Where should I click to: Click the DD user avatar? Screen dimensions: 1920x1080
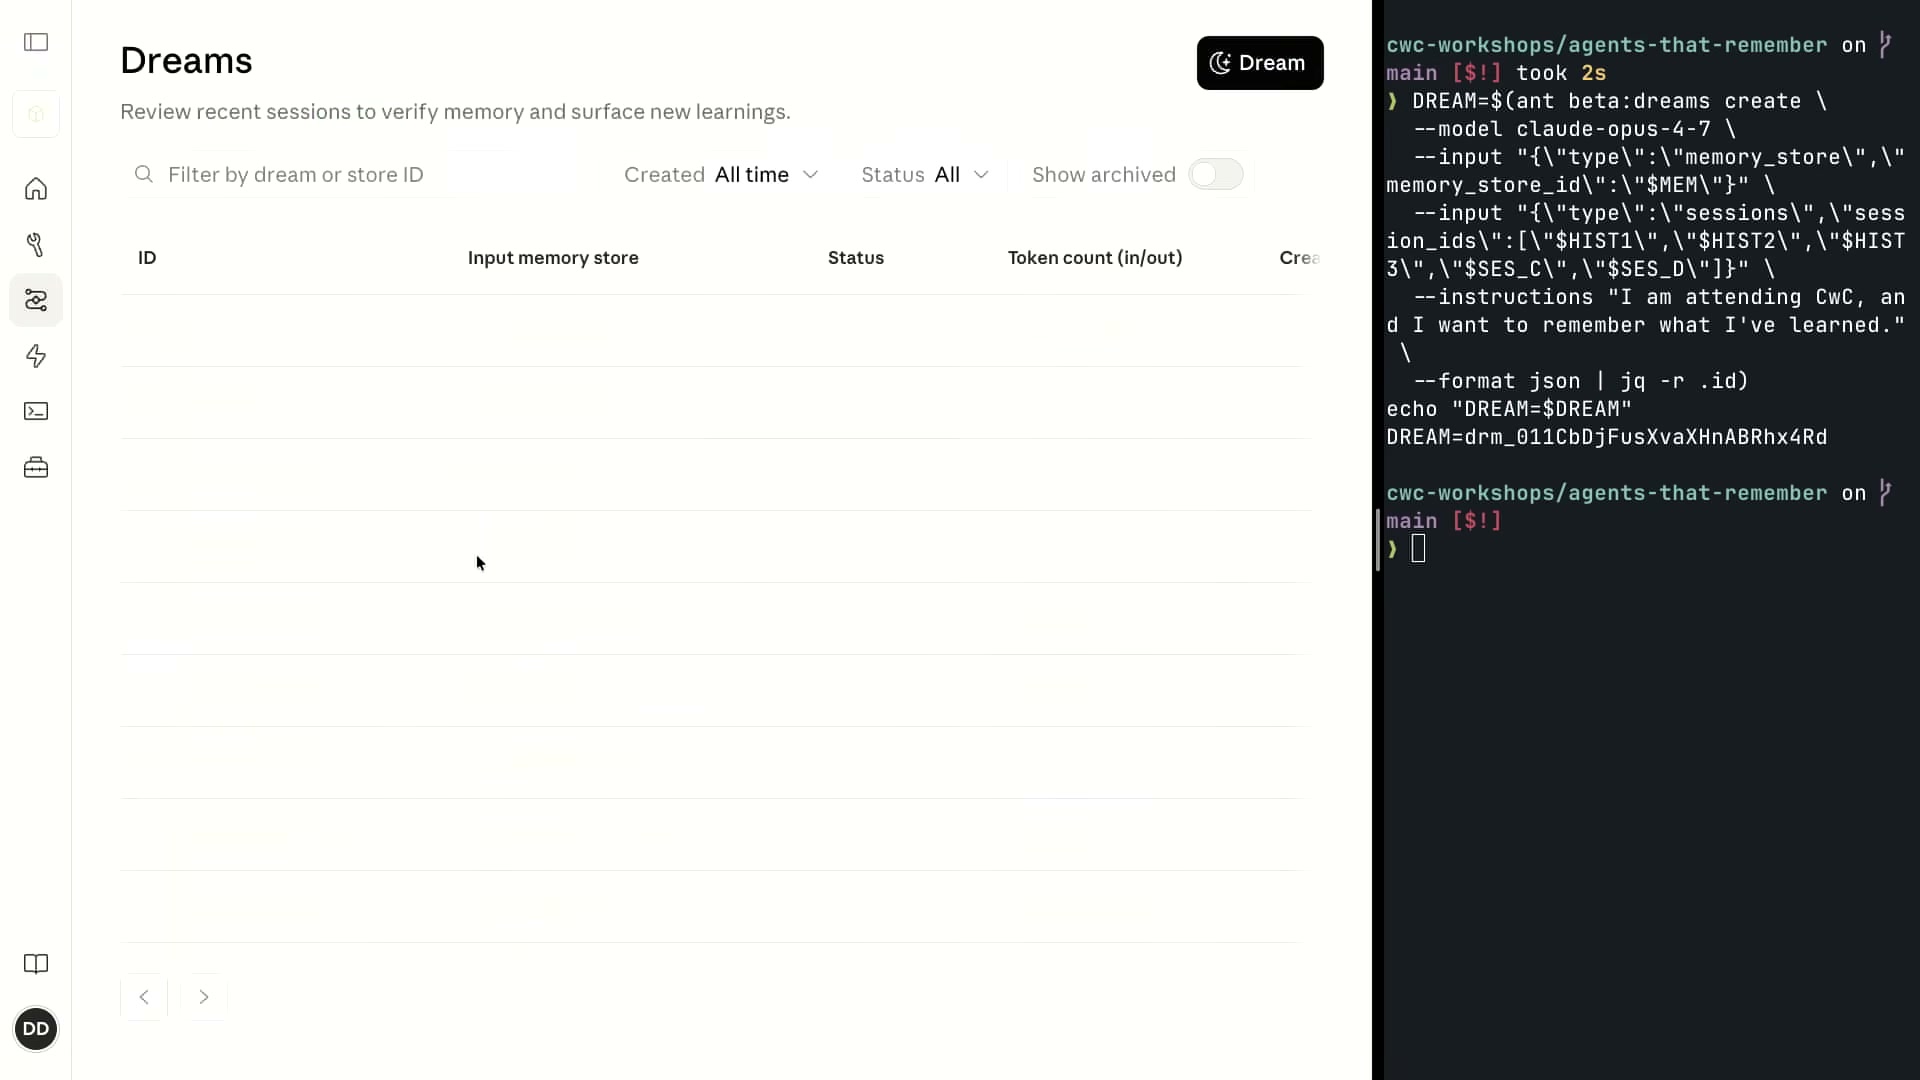point(36,1029)
